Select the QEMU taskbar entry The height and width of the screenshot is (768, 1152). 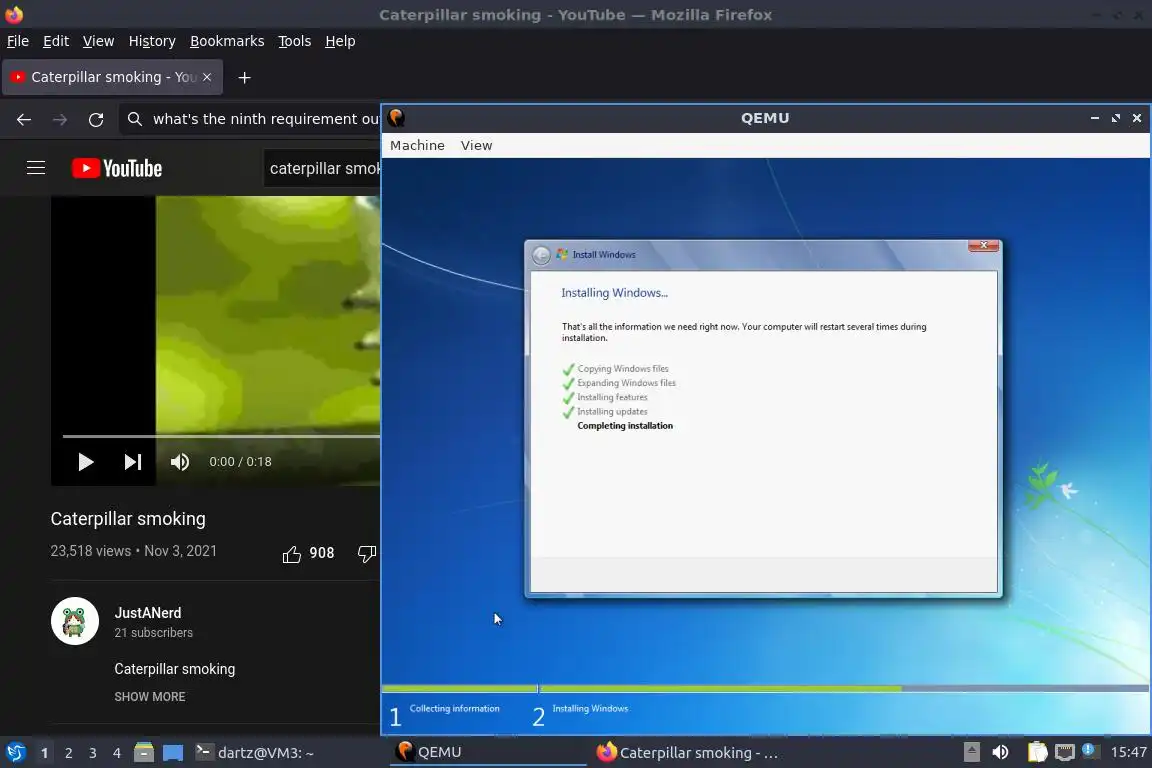coord(487,752)
